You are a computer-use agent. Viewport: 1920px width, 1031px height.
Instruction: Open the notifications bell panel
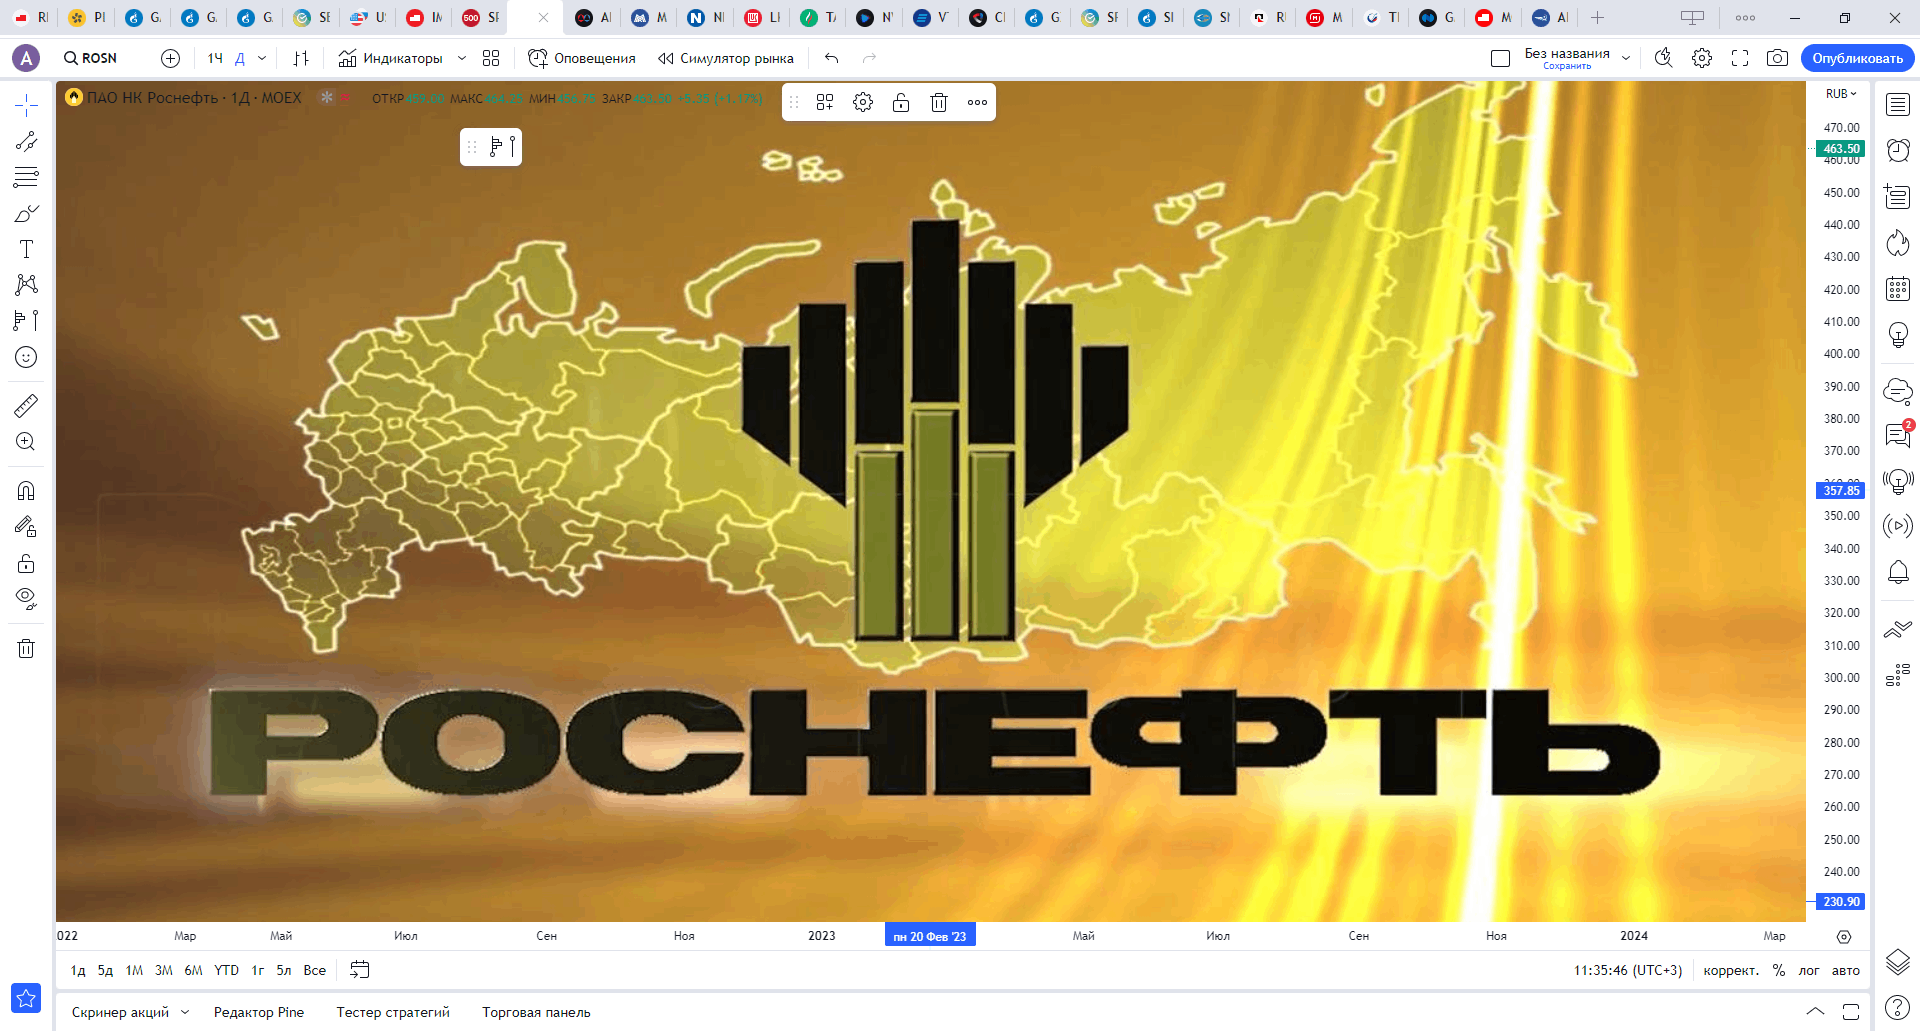pyautogui.click(x=1898, y=572)
